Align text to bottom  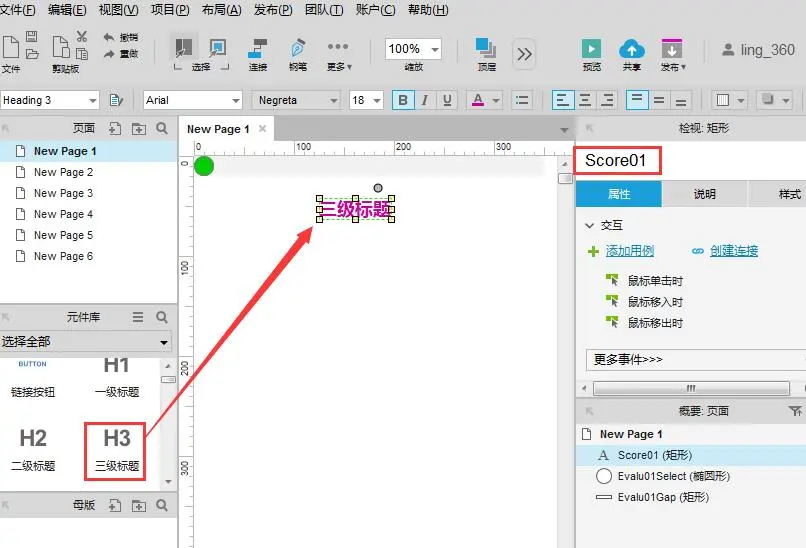pos(681,100)
